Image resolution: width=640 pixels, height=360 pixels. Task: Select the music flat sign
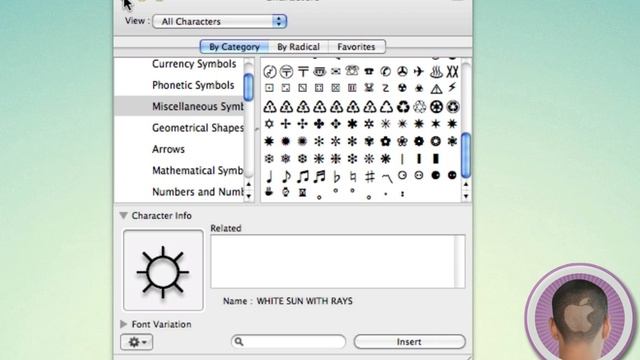pos(336,177)
